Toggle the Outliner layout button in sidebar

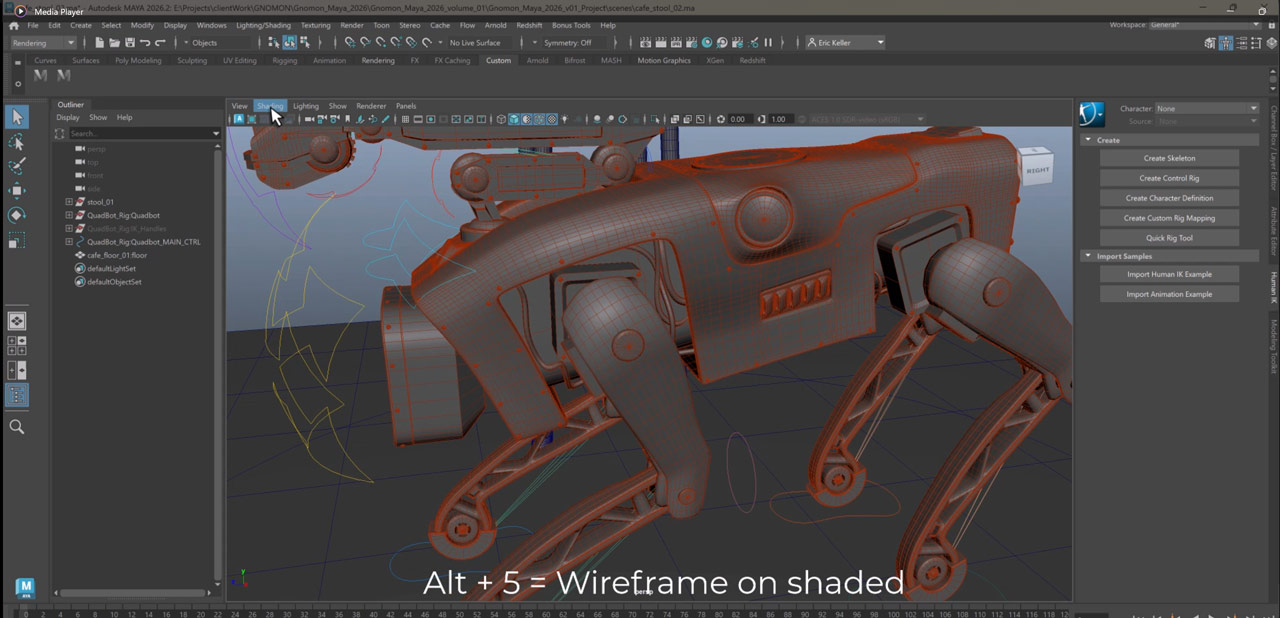point(17,395)
